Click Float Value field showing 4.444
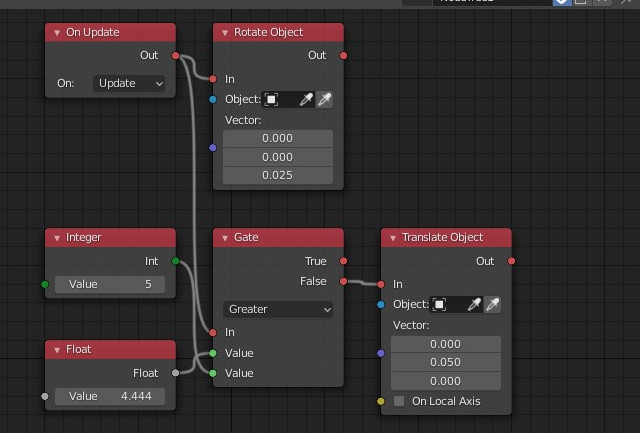The width and height of the screenshot is (640, 433). [x=110, y=396]
